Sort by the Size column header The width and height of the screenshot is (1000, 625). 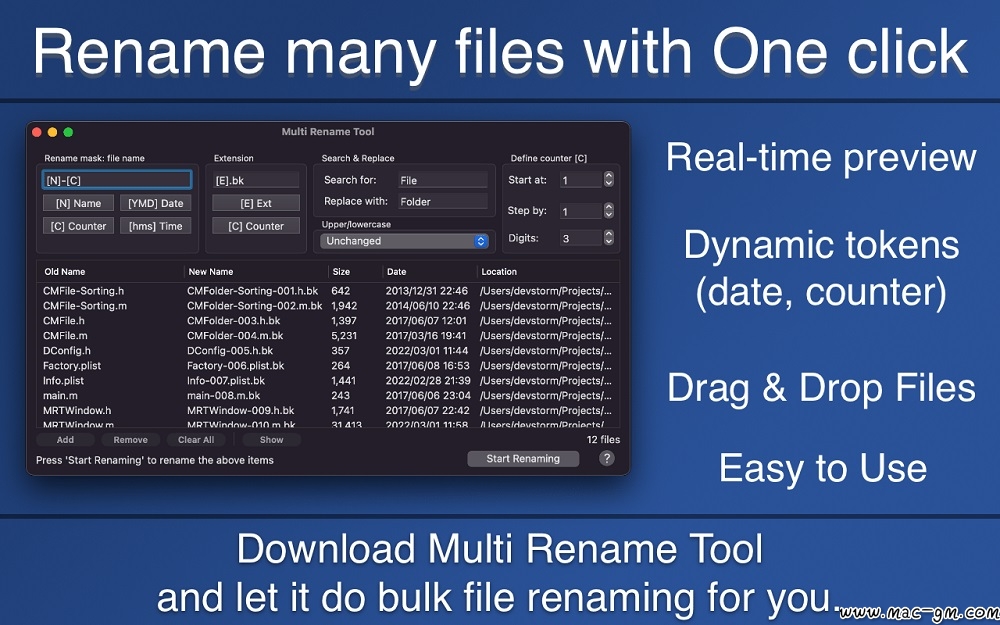pos(355,272)
